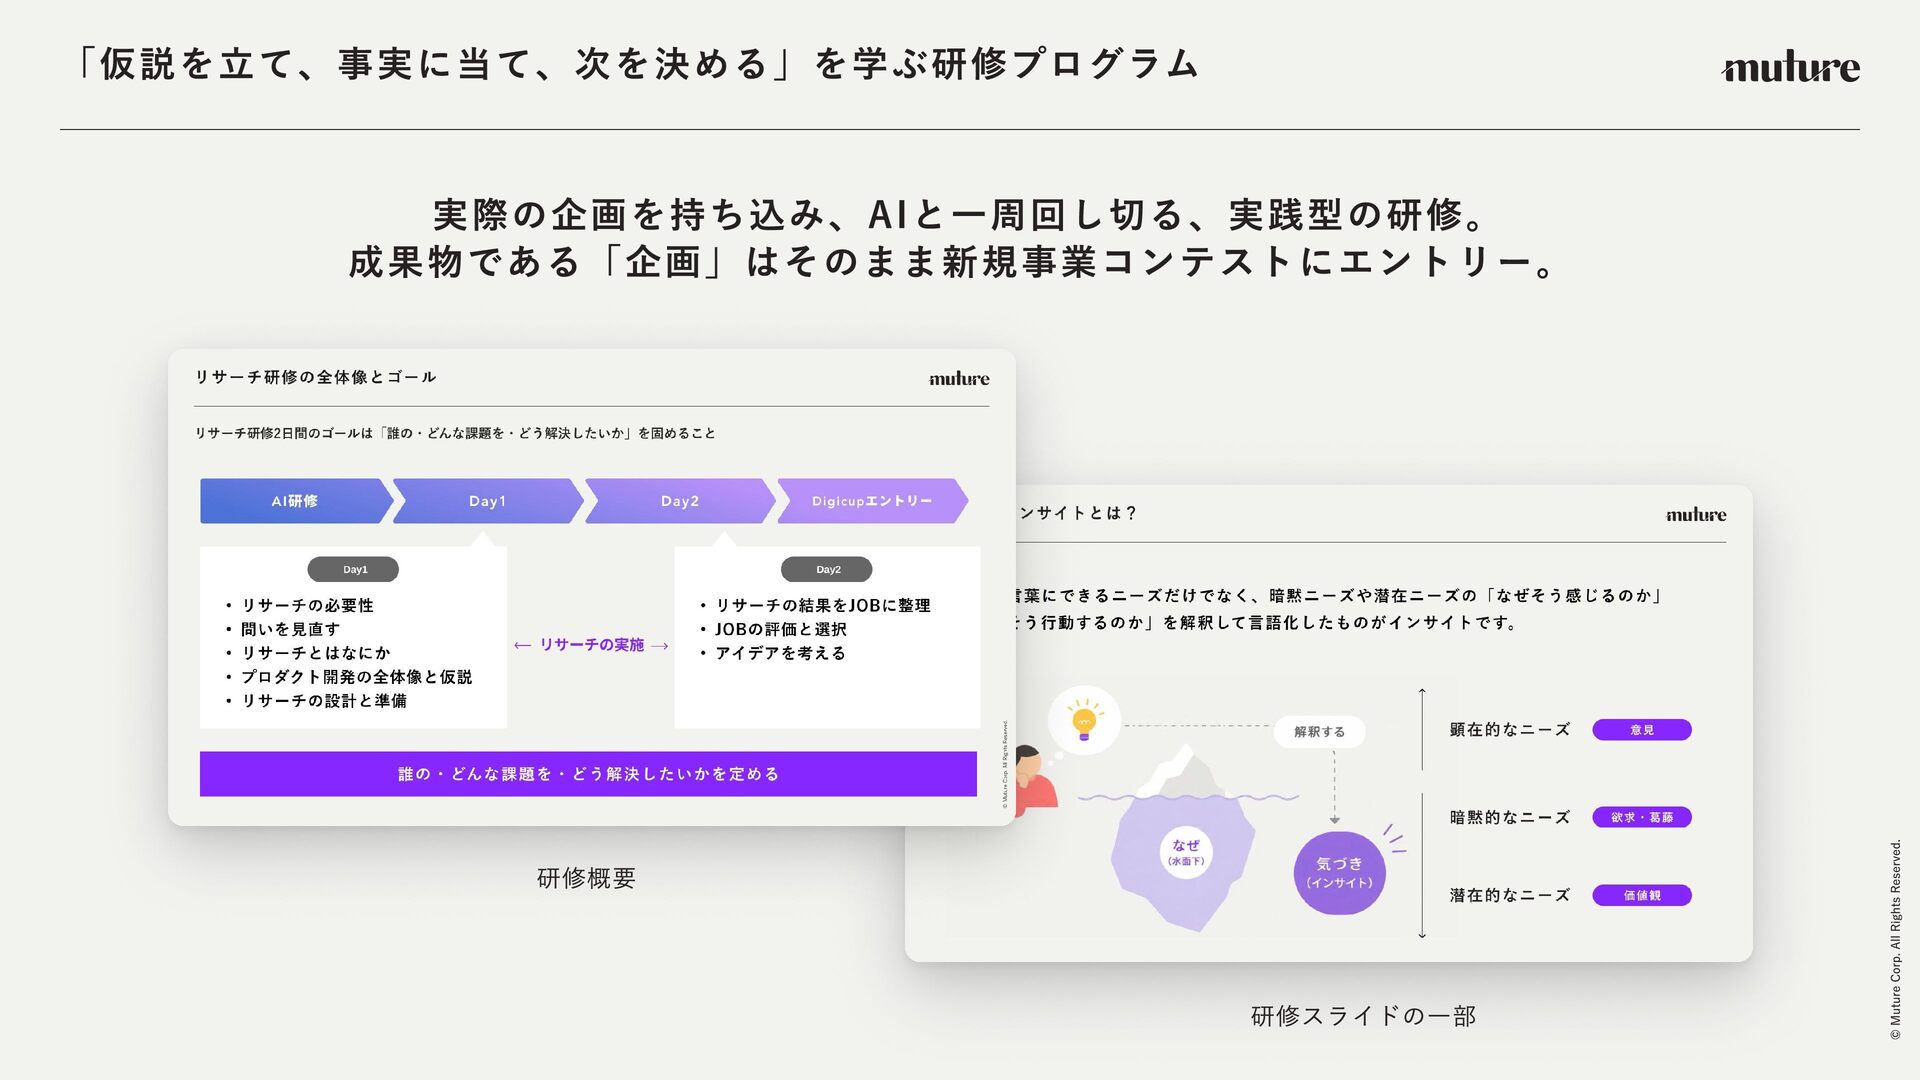This screenshot has width=1920, height=1080.
Task: Click the 気づき insight circle
Action: click(1339, 872)
